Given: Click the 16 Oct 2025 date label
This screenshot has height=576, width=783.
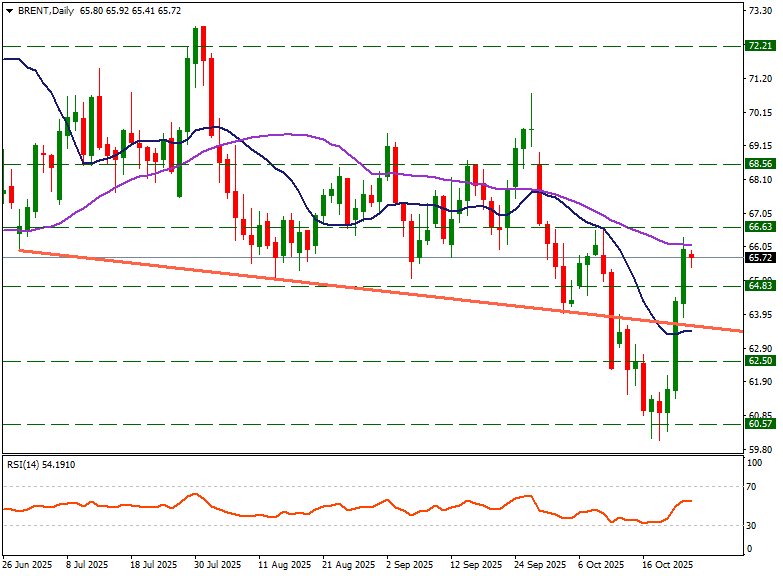Looking at the screenshot, I should (x=667, y=564).
